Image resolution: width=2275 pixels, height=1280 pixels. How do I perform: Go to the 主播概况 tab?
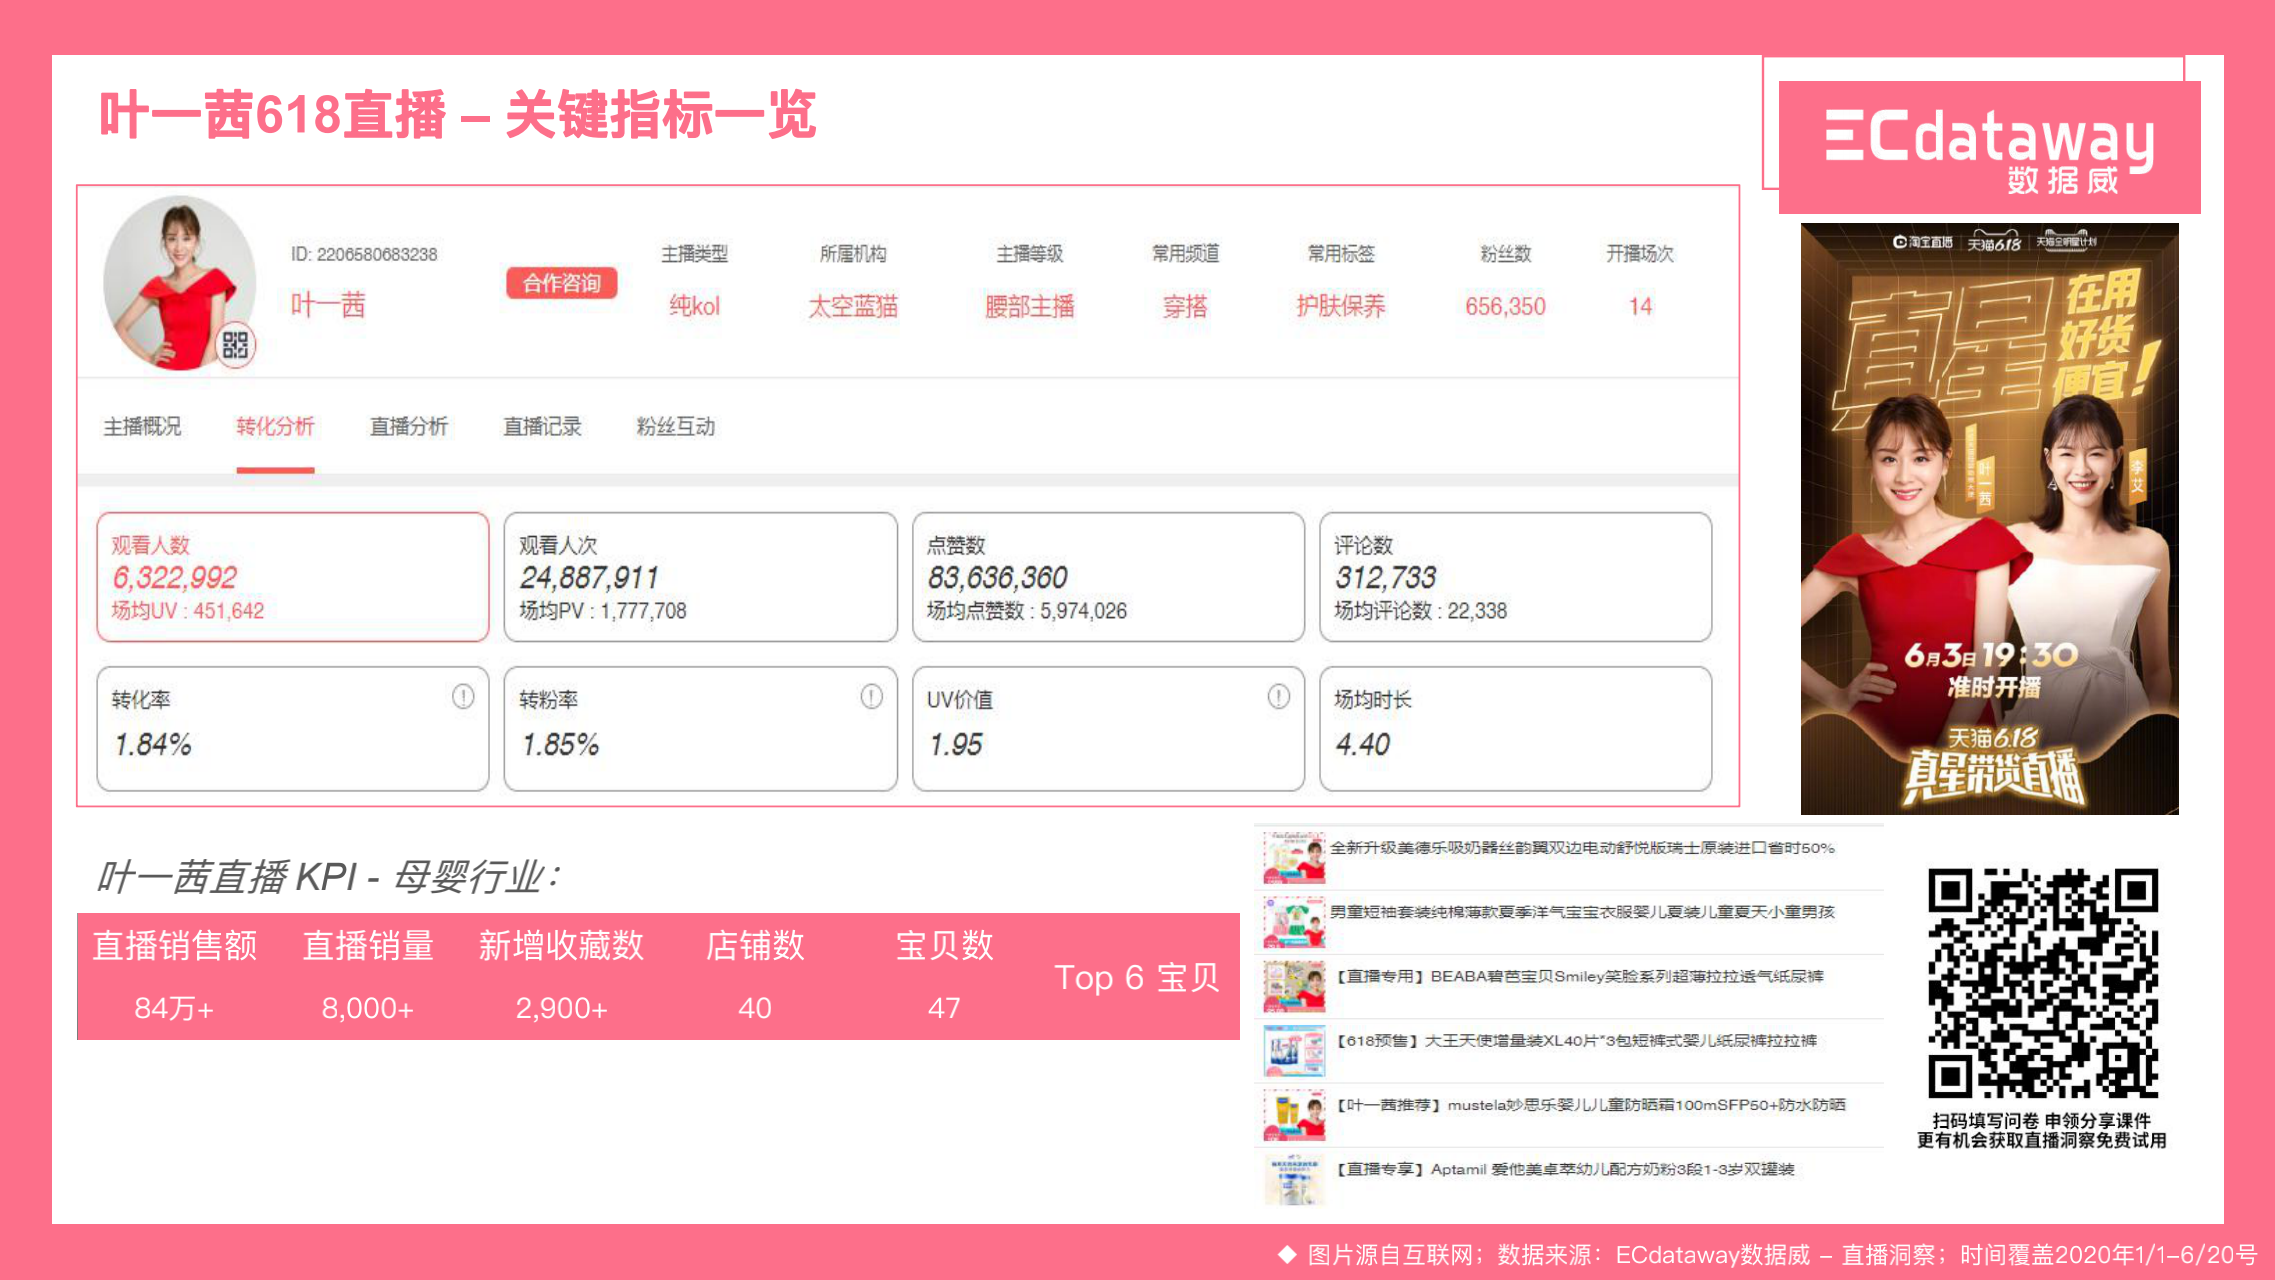tap(142, 427)
